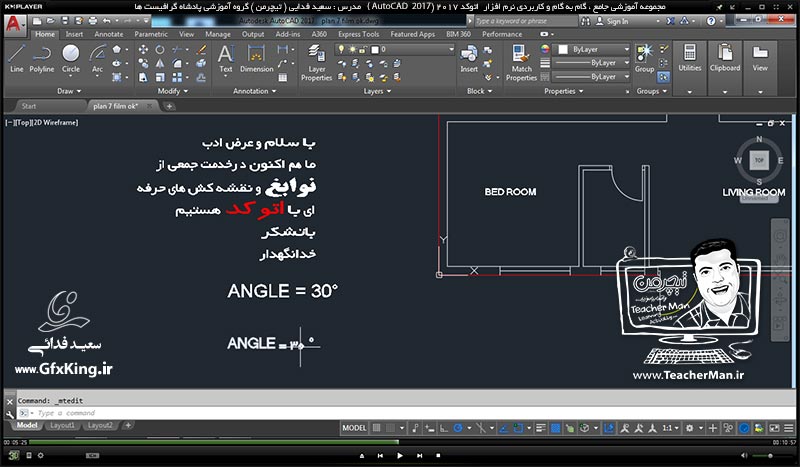Viewport: 800px width, 467px height.
Task: Click the Plot printer icon in quick access toolbar
Action: click(92, 21)
